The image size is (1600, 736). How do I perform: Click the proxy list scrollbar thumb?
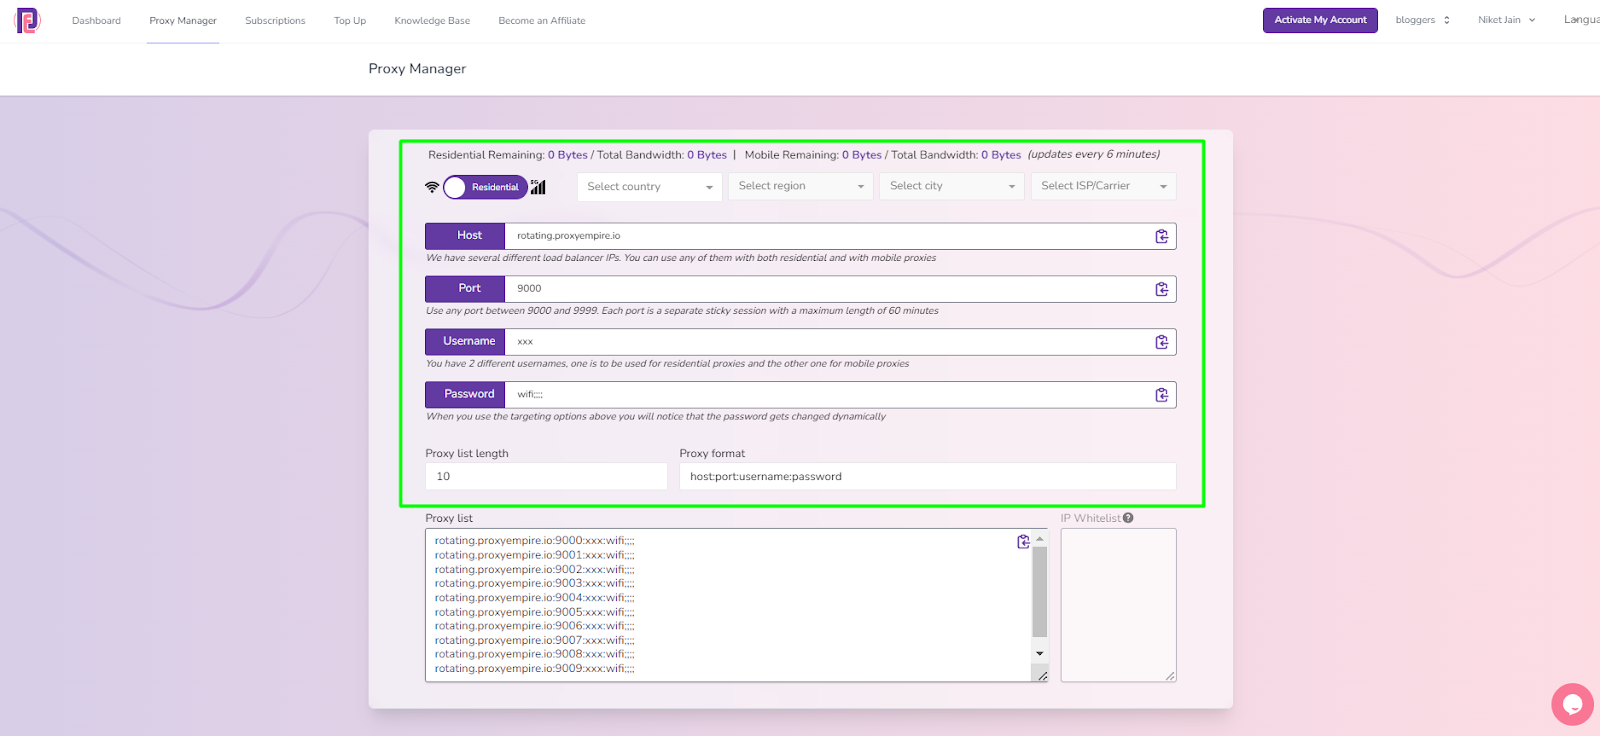click(1040, 592)
